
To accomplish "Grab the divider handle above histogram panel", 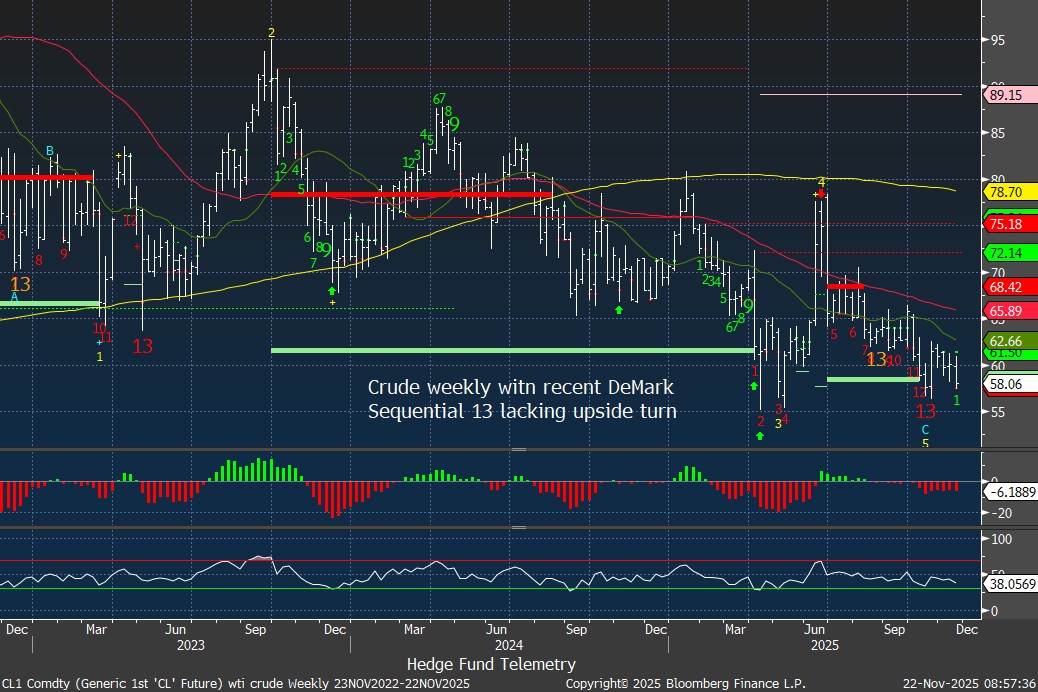I will click(x=518, y=450).
